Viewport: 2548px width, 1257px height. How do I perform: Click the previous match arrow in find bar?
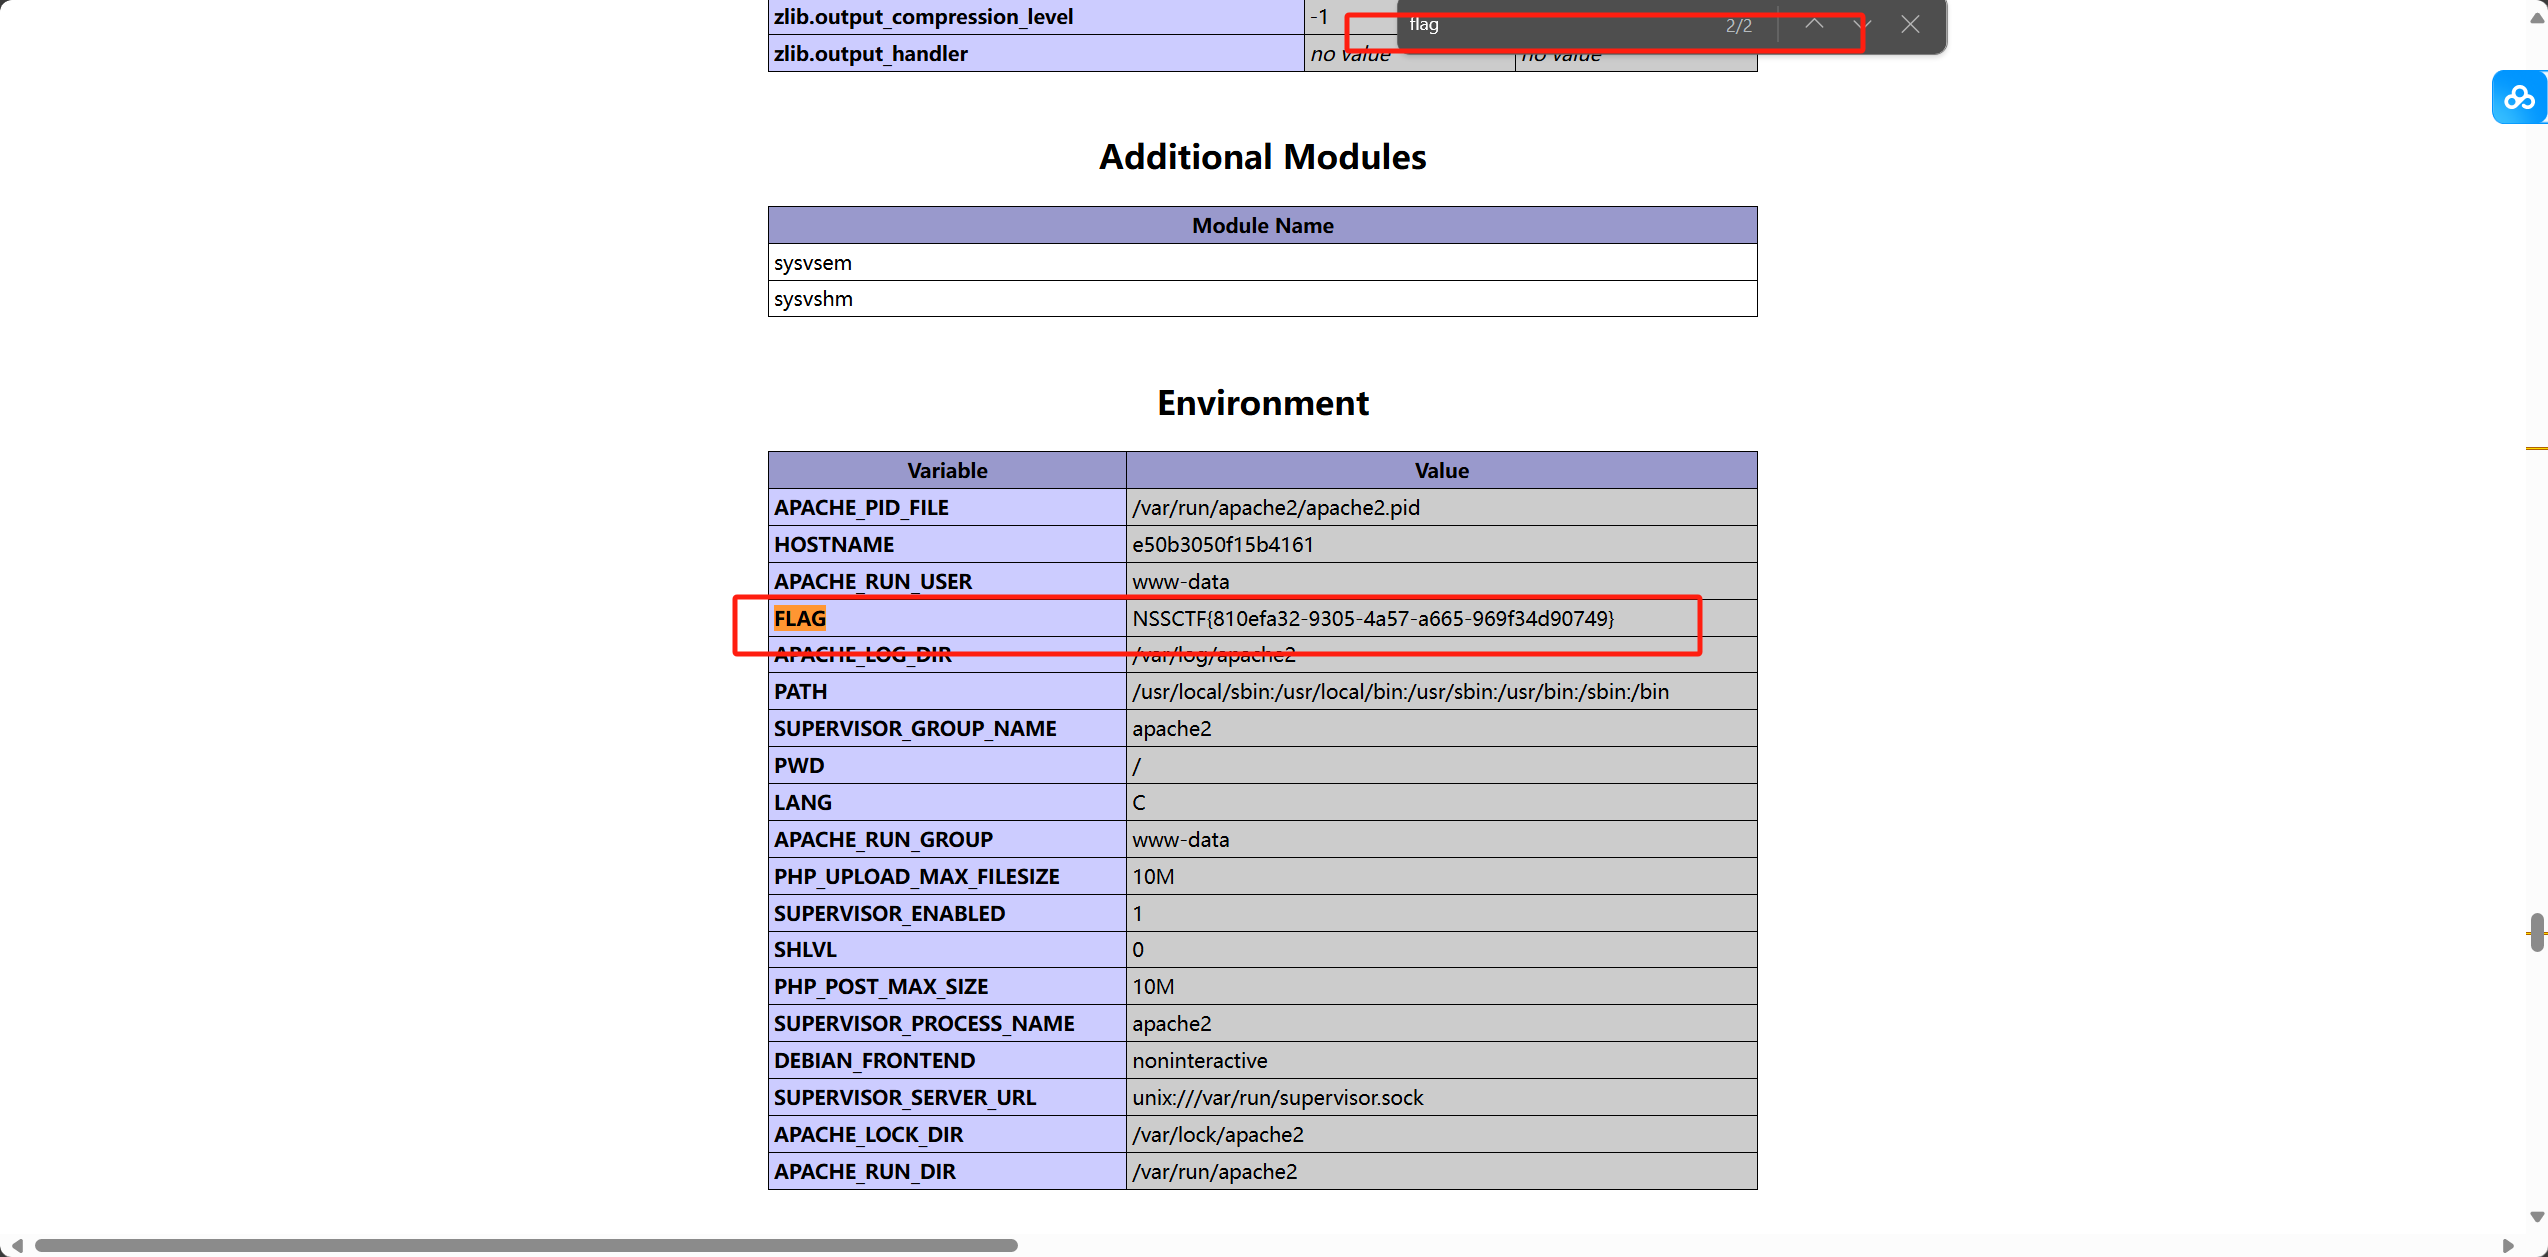click(1814, 25)
